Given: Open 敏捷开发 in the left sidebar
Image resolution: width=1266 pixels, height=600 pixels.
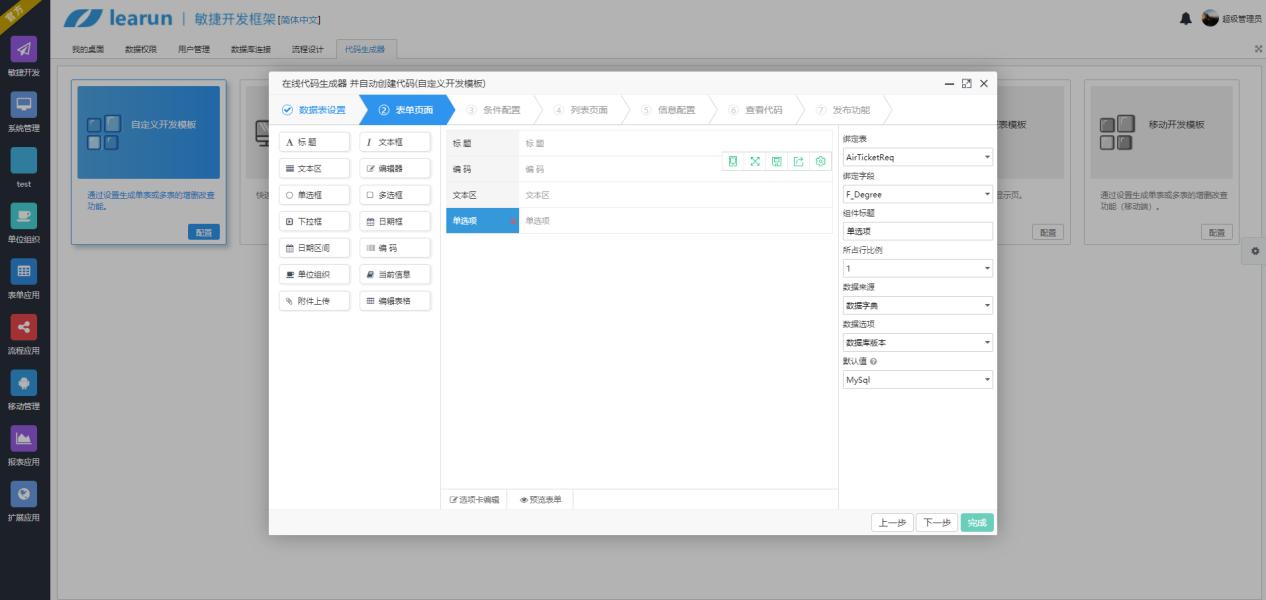Looking at the screenshot, I should click(x=23, y=49).
